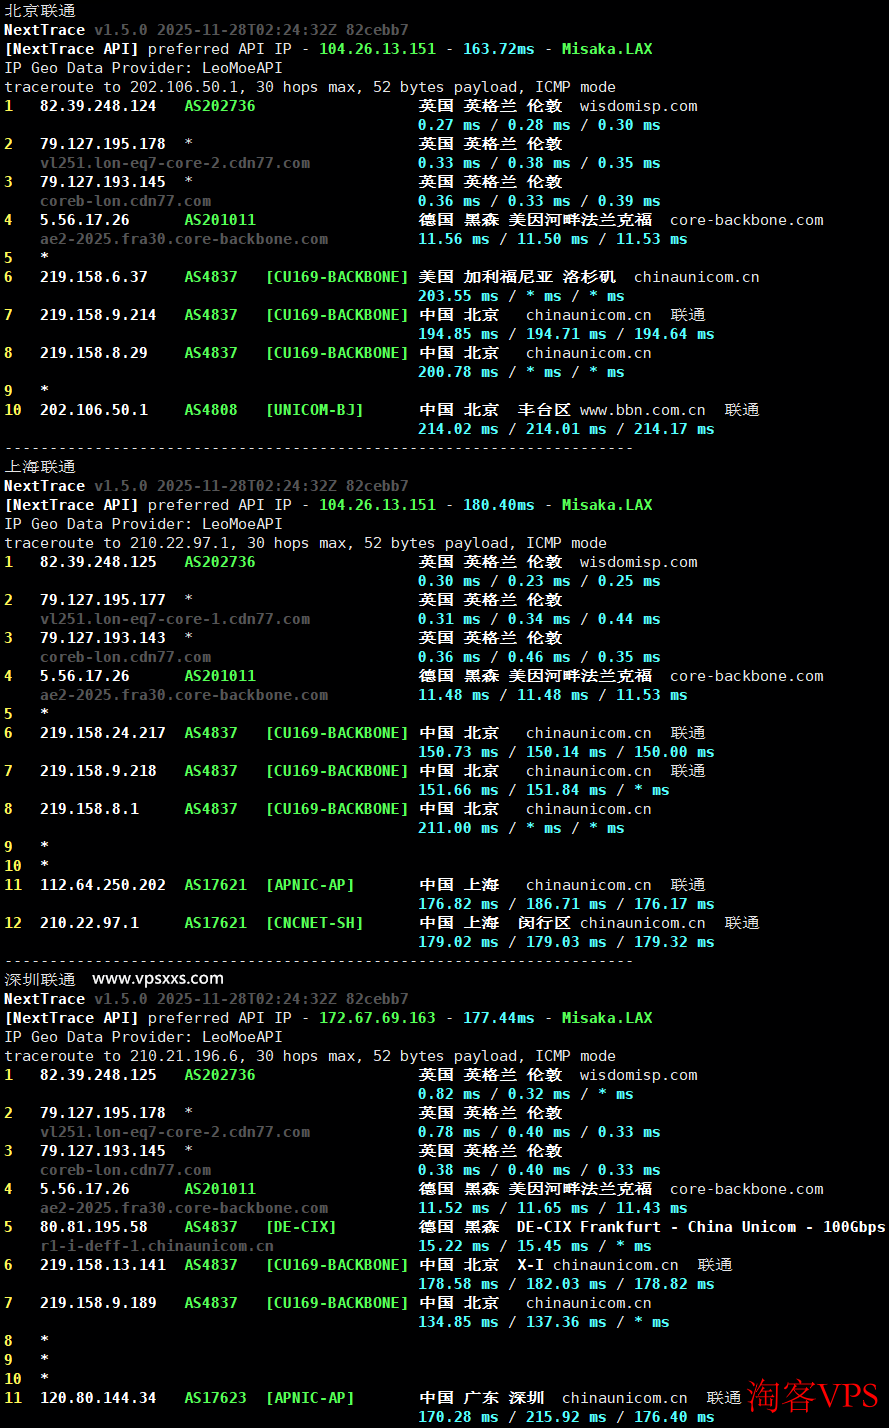Screen dimensions: 889x1428
Task: Click preferred API IP 104.26.13.151
Action: [377, 48]
